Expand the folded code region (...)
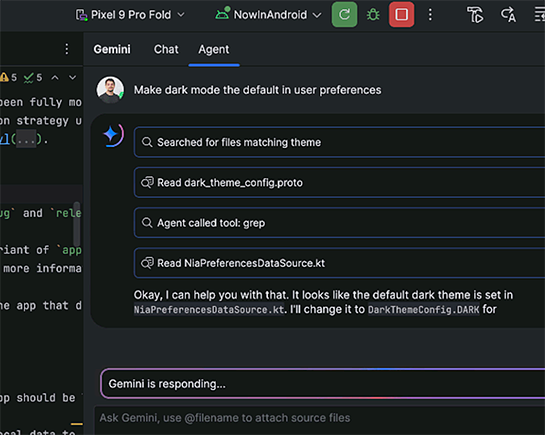The image size is (545, 435). [26, 139]
